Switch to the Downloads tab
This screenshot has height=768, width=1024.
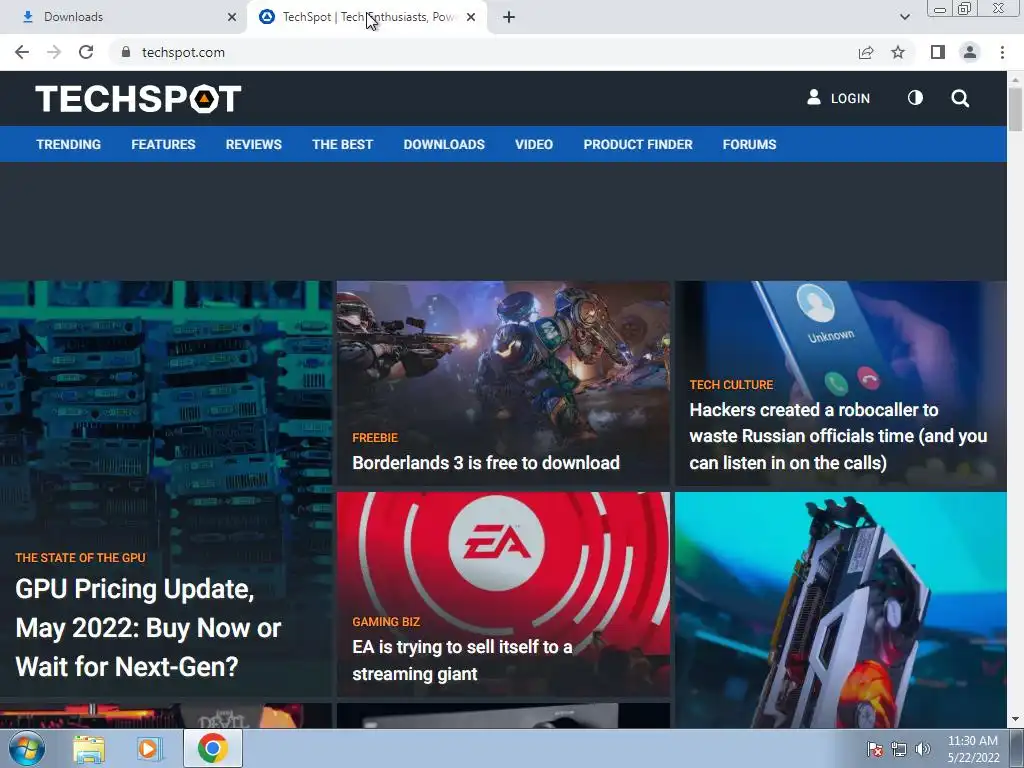[x=124, y=17]
